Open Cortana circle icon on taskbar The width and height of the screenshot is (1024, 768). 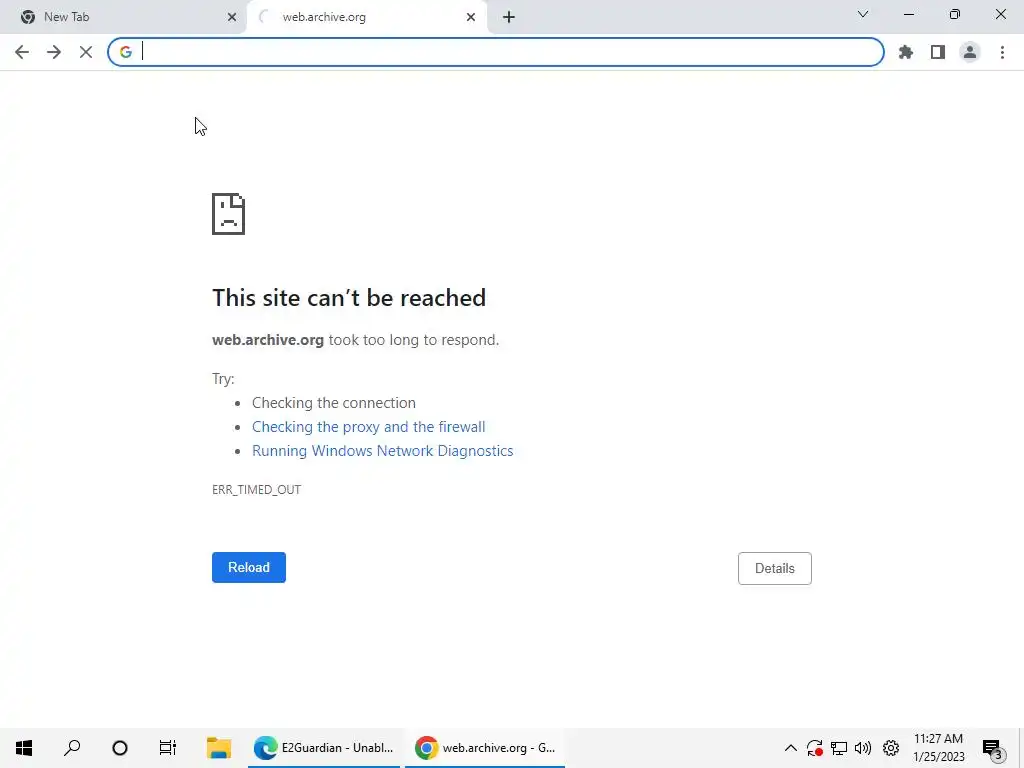120,748
